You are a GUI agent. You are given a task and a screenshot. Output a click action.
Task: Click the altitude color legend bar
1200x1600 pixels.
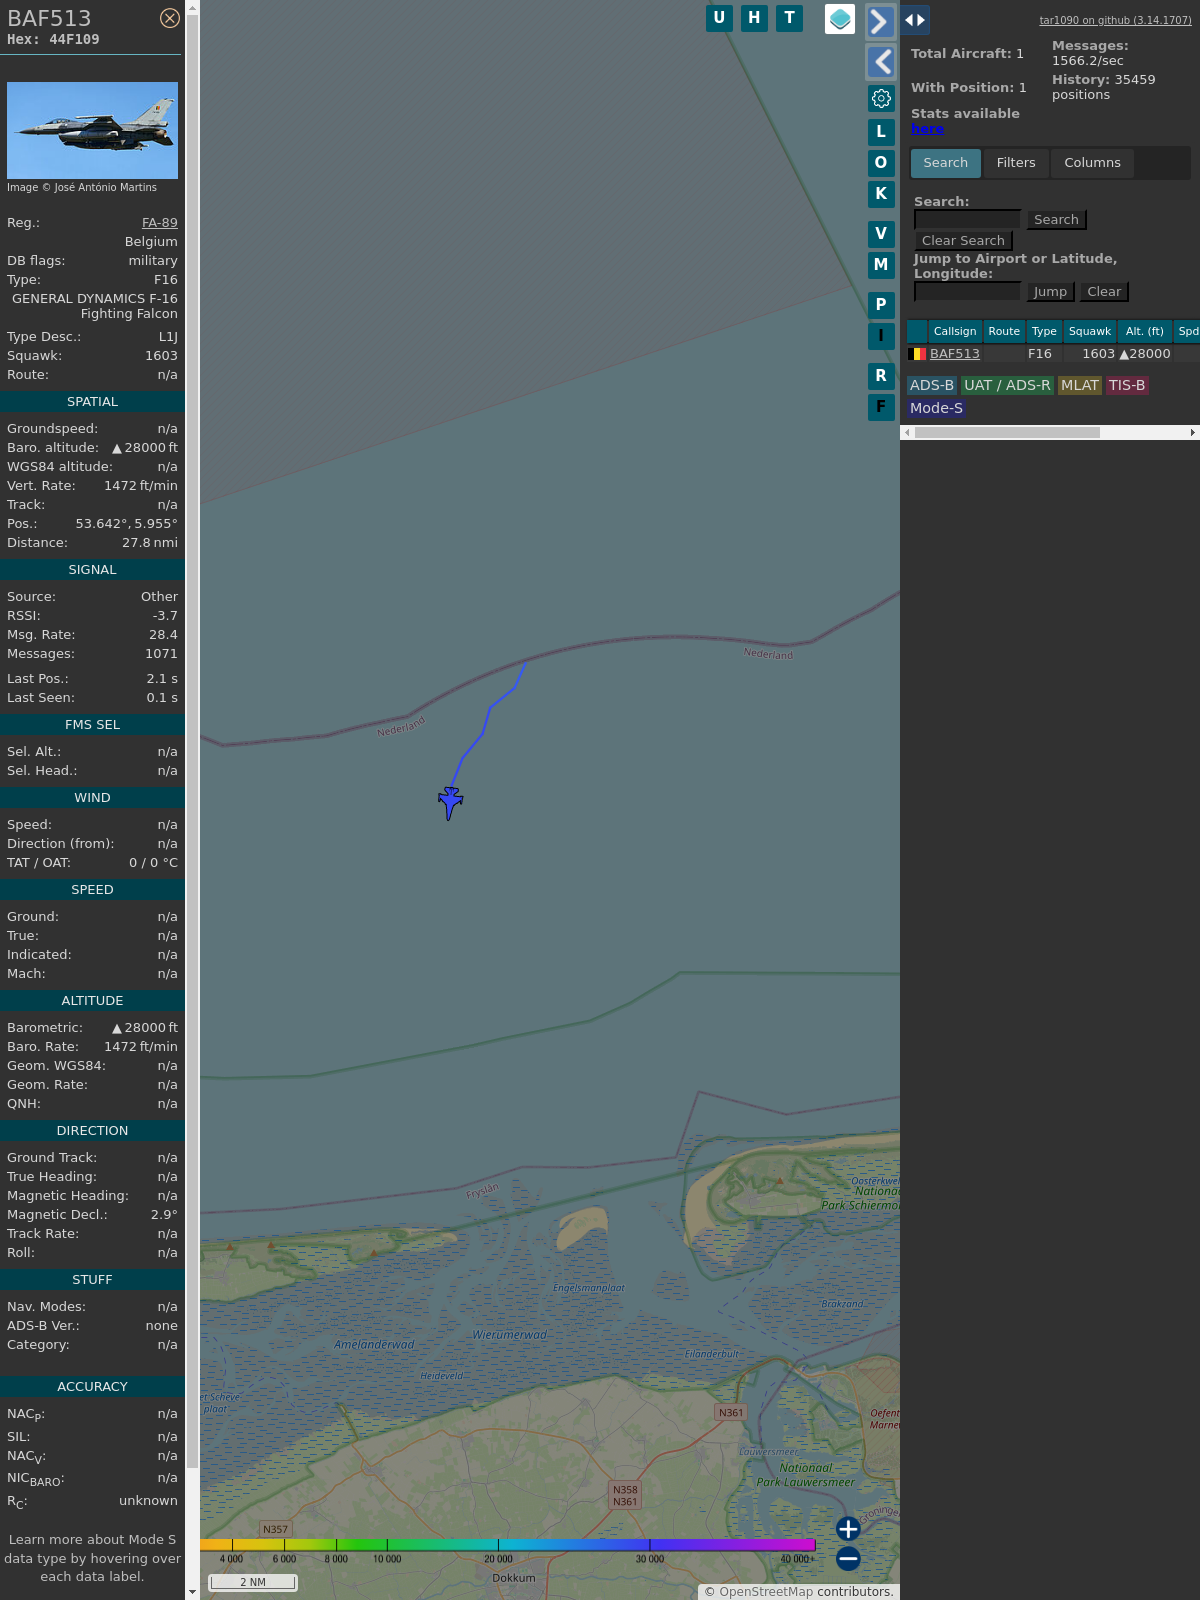508,1545
